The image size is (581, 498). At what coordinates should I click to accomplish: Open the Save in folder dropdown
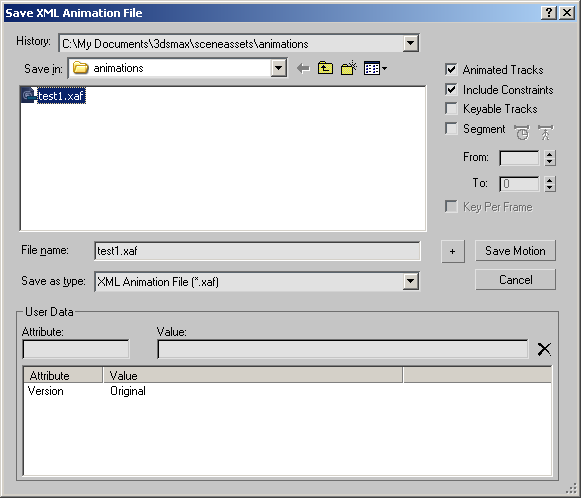point(279,68)
